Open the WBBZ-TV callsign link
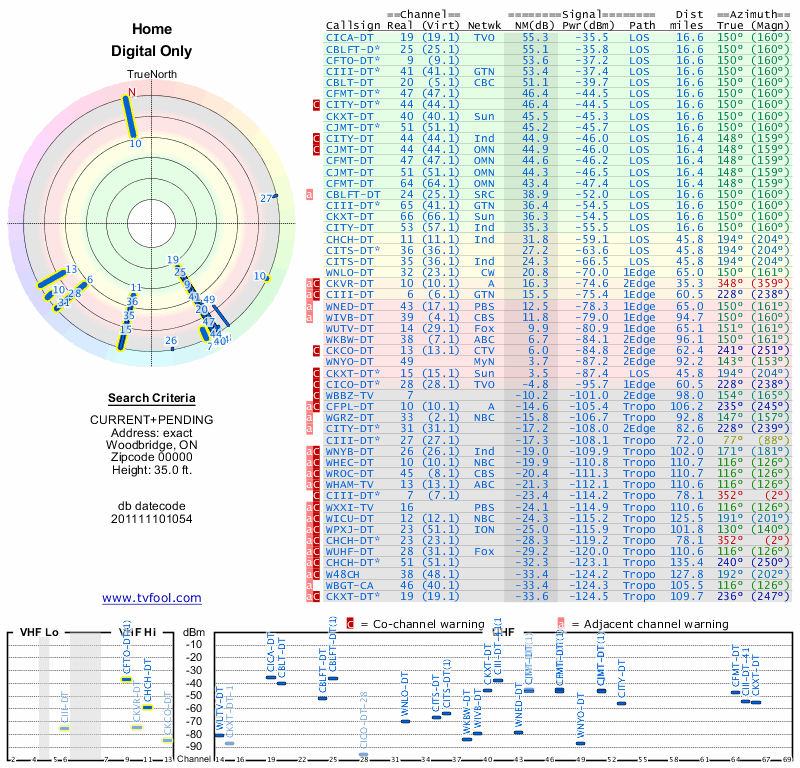This screenshot has width=800, height=768. click(349, 395)
